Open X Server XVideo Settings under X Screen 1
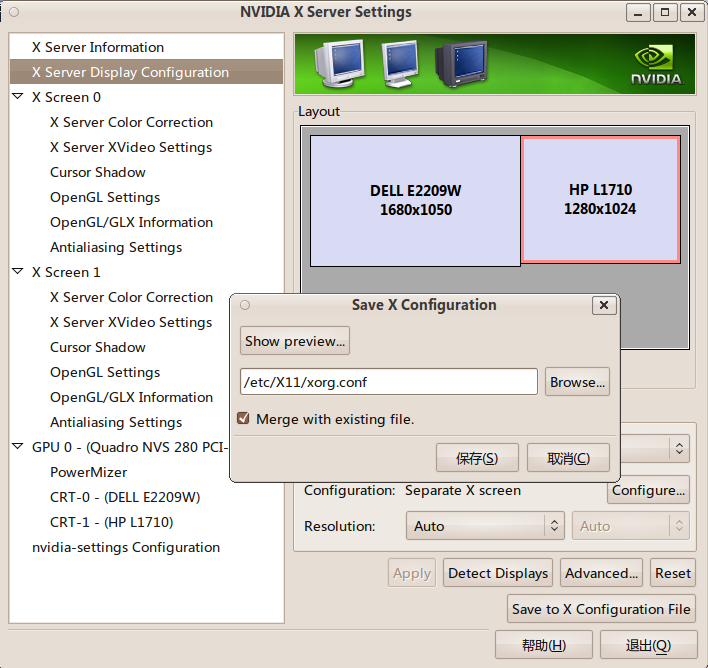 pos(131,322)
